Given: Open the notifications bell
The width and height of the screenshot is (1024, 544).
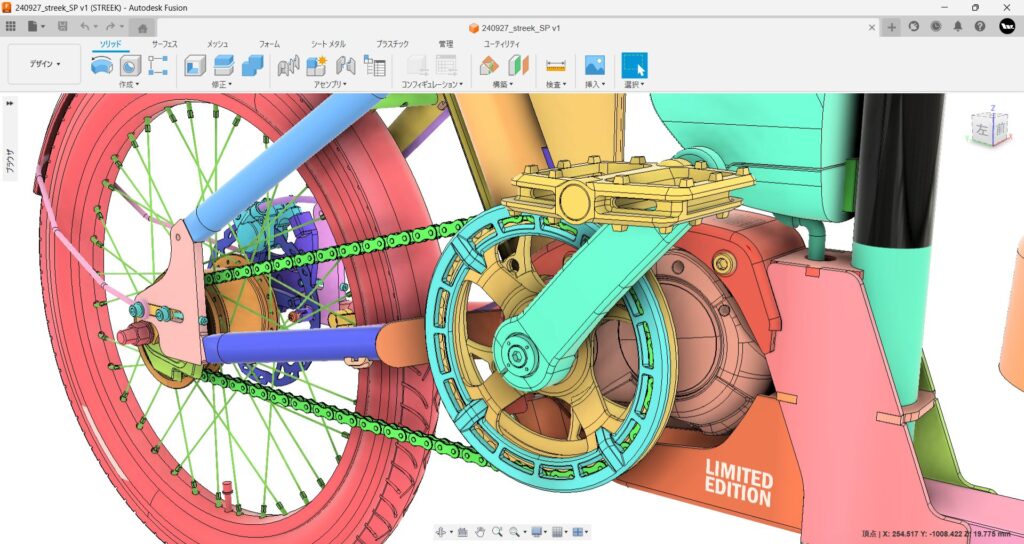Looking at the screenshot, I should pyautogui.click(x=958, y=27).
